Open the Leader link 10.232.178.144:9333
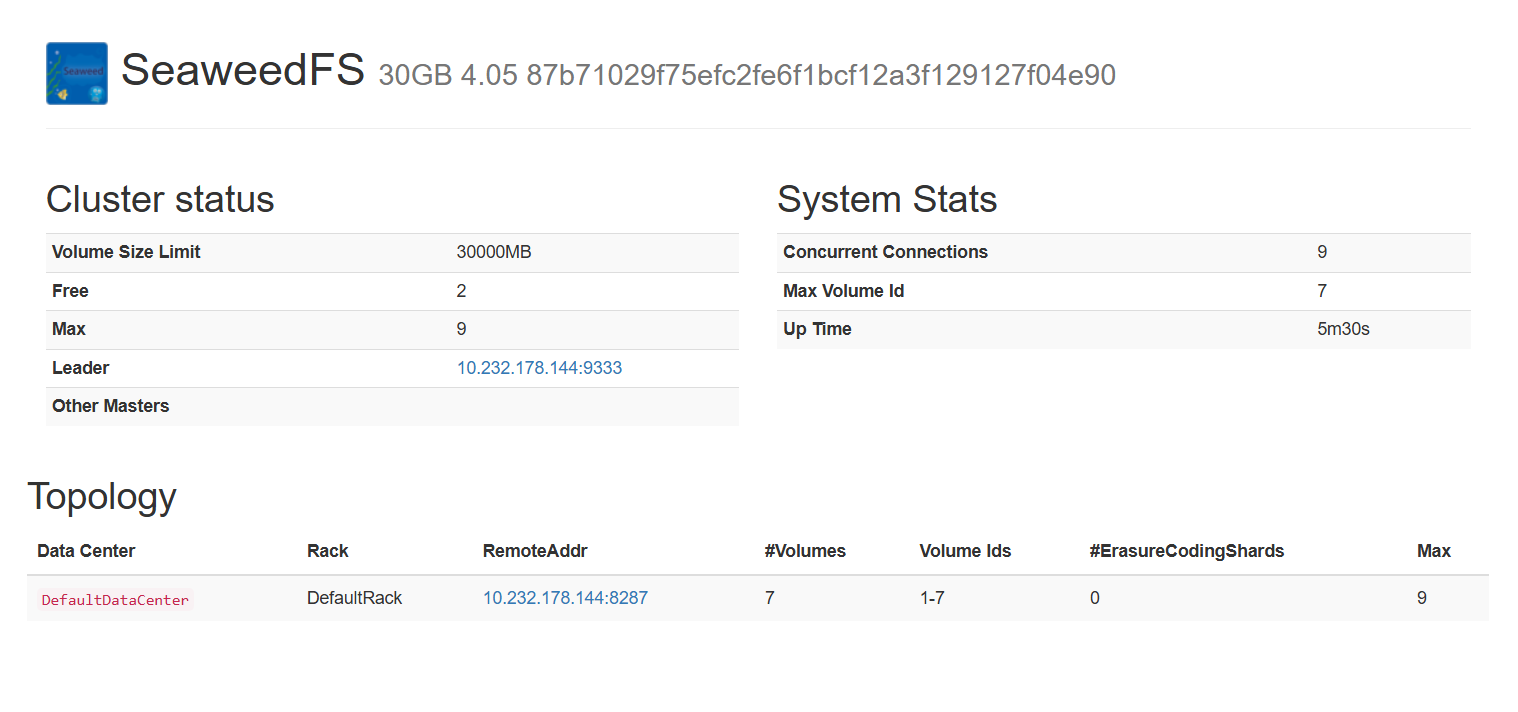 tap(539, 368)
